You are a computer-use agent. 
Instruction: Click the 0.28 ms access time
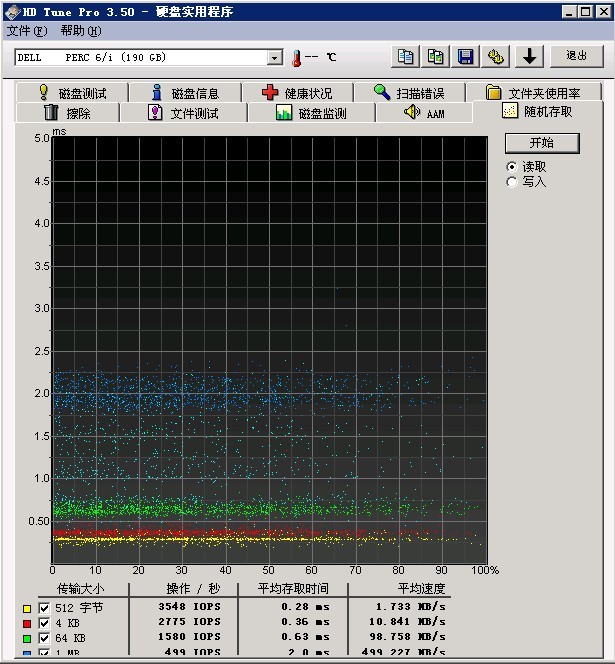[x=305, y=607]
